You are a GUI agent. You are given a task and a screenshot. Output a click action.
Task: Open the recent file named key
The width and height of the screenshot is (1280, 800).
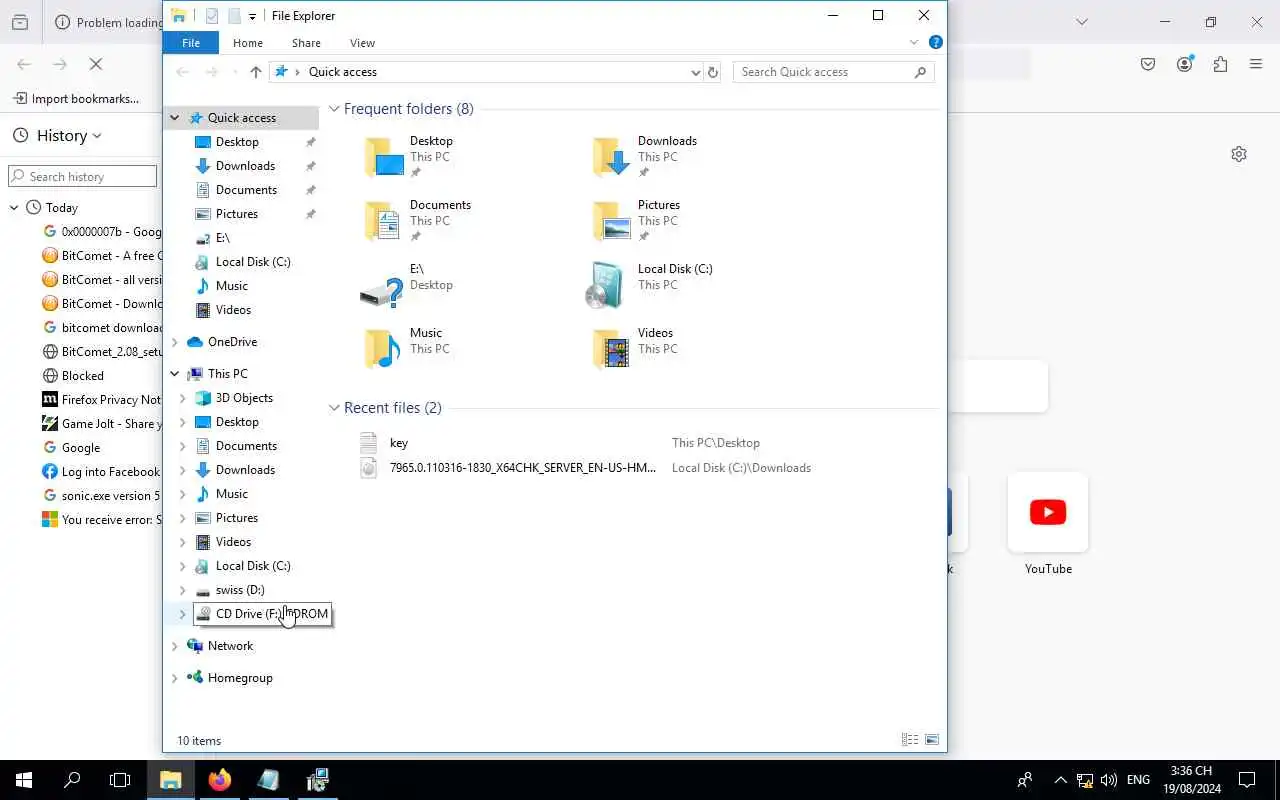pos(399,443)
